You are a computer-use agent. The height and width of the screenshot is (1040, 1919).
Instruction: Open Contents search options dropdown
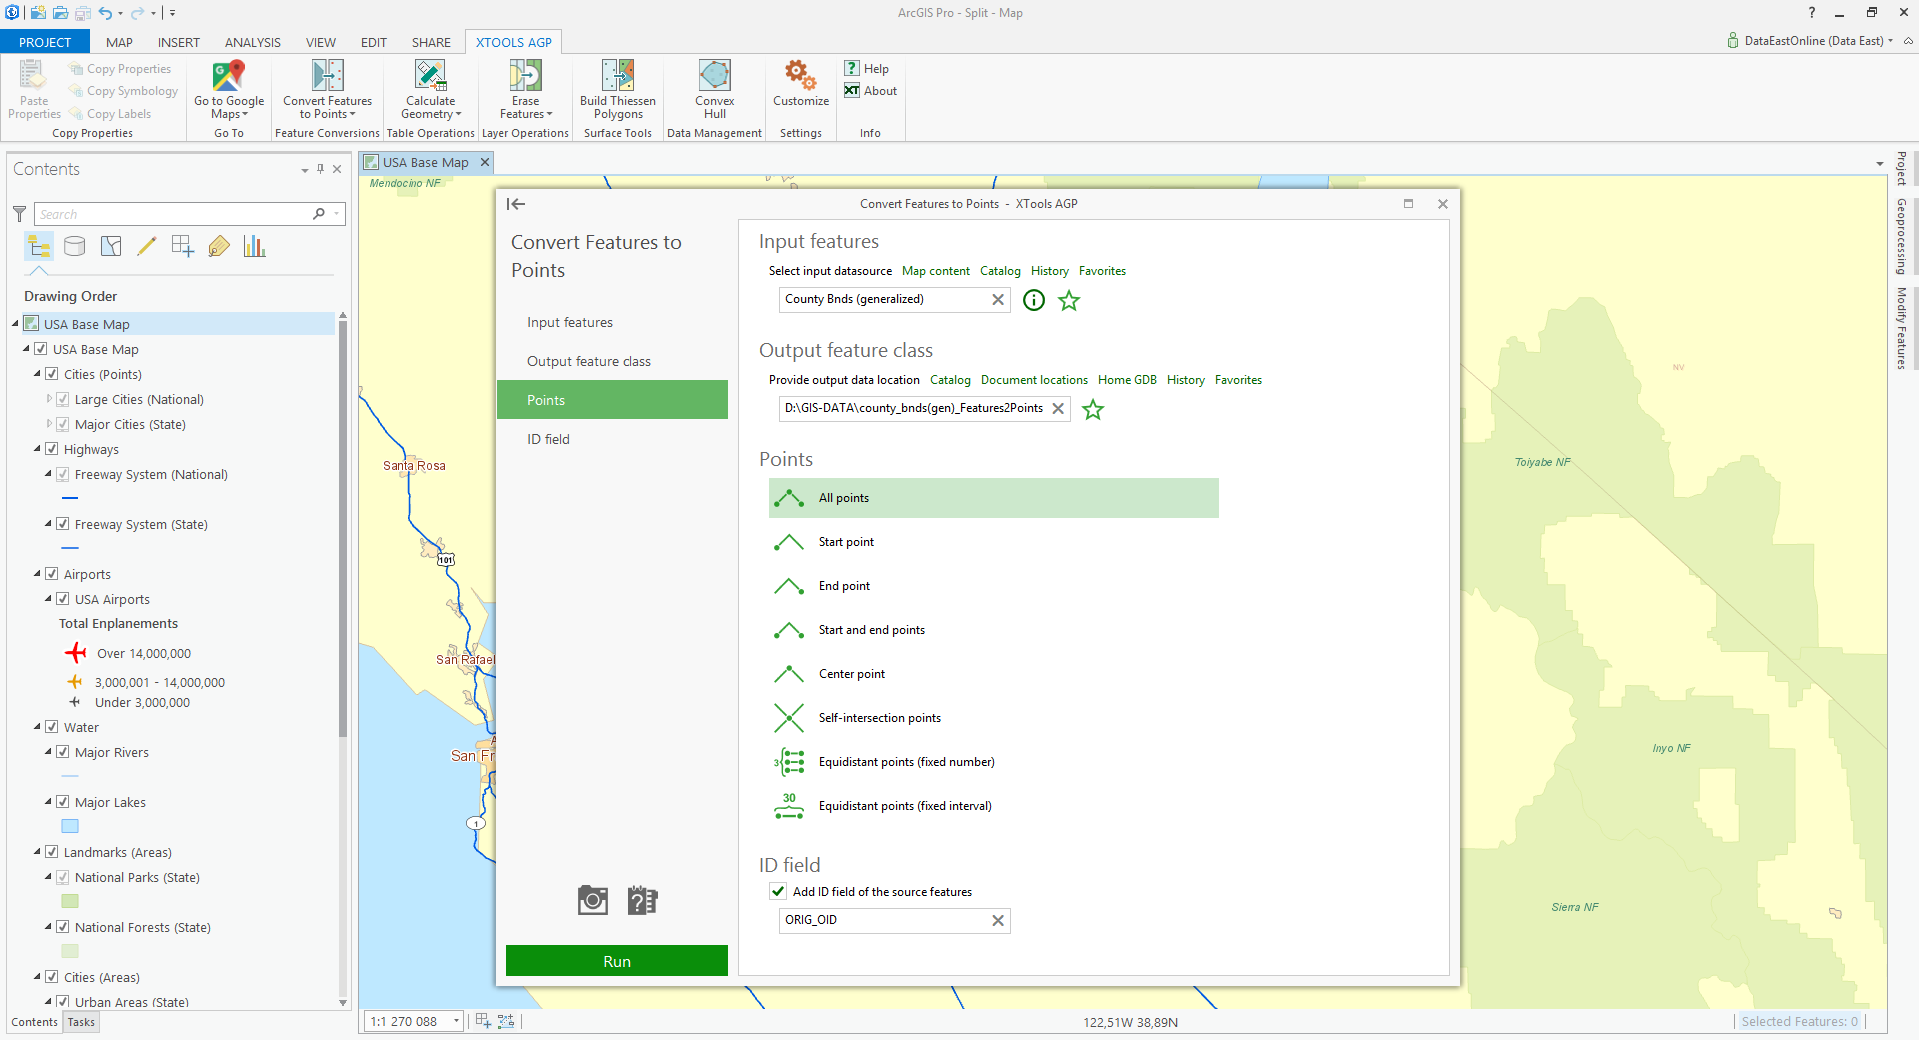coord(337,214)
